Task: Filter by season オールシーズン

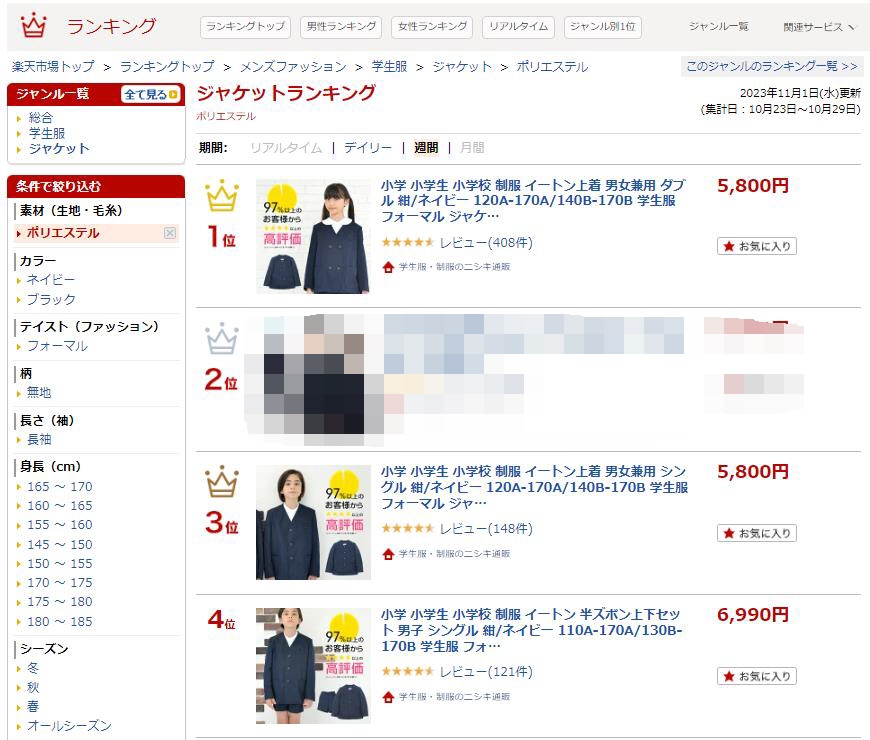Action: pos(69,726)
